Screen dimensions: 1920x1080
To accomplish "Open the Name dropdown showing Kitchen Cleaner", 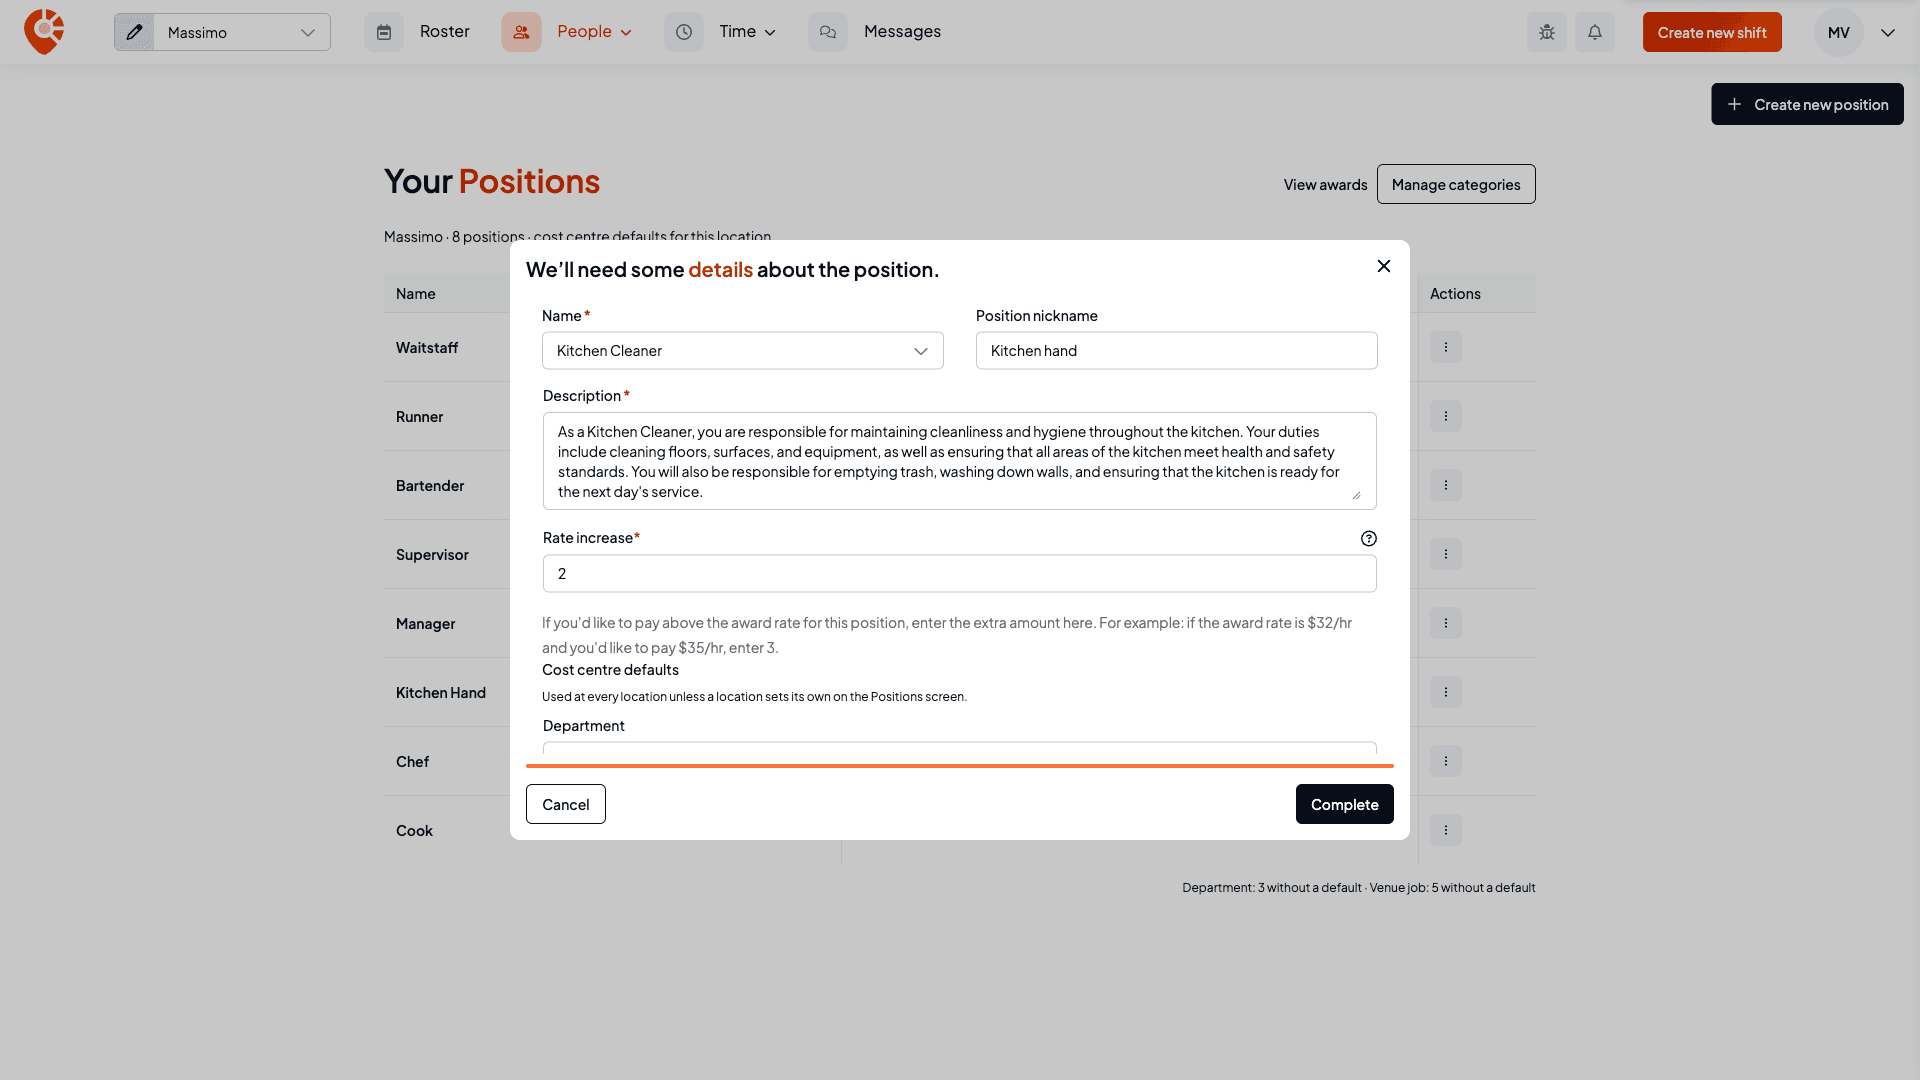I will pyautogui.click(x=743, y=351).
